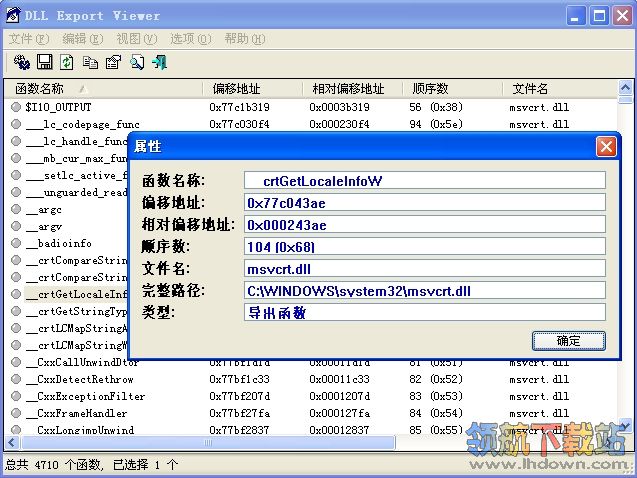Click the bullet icon beside ___lc_codepage_func
Screen dimensions: 637x478
click(x=16, y=124)
